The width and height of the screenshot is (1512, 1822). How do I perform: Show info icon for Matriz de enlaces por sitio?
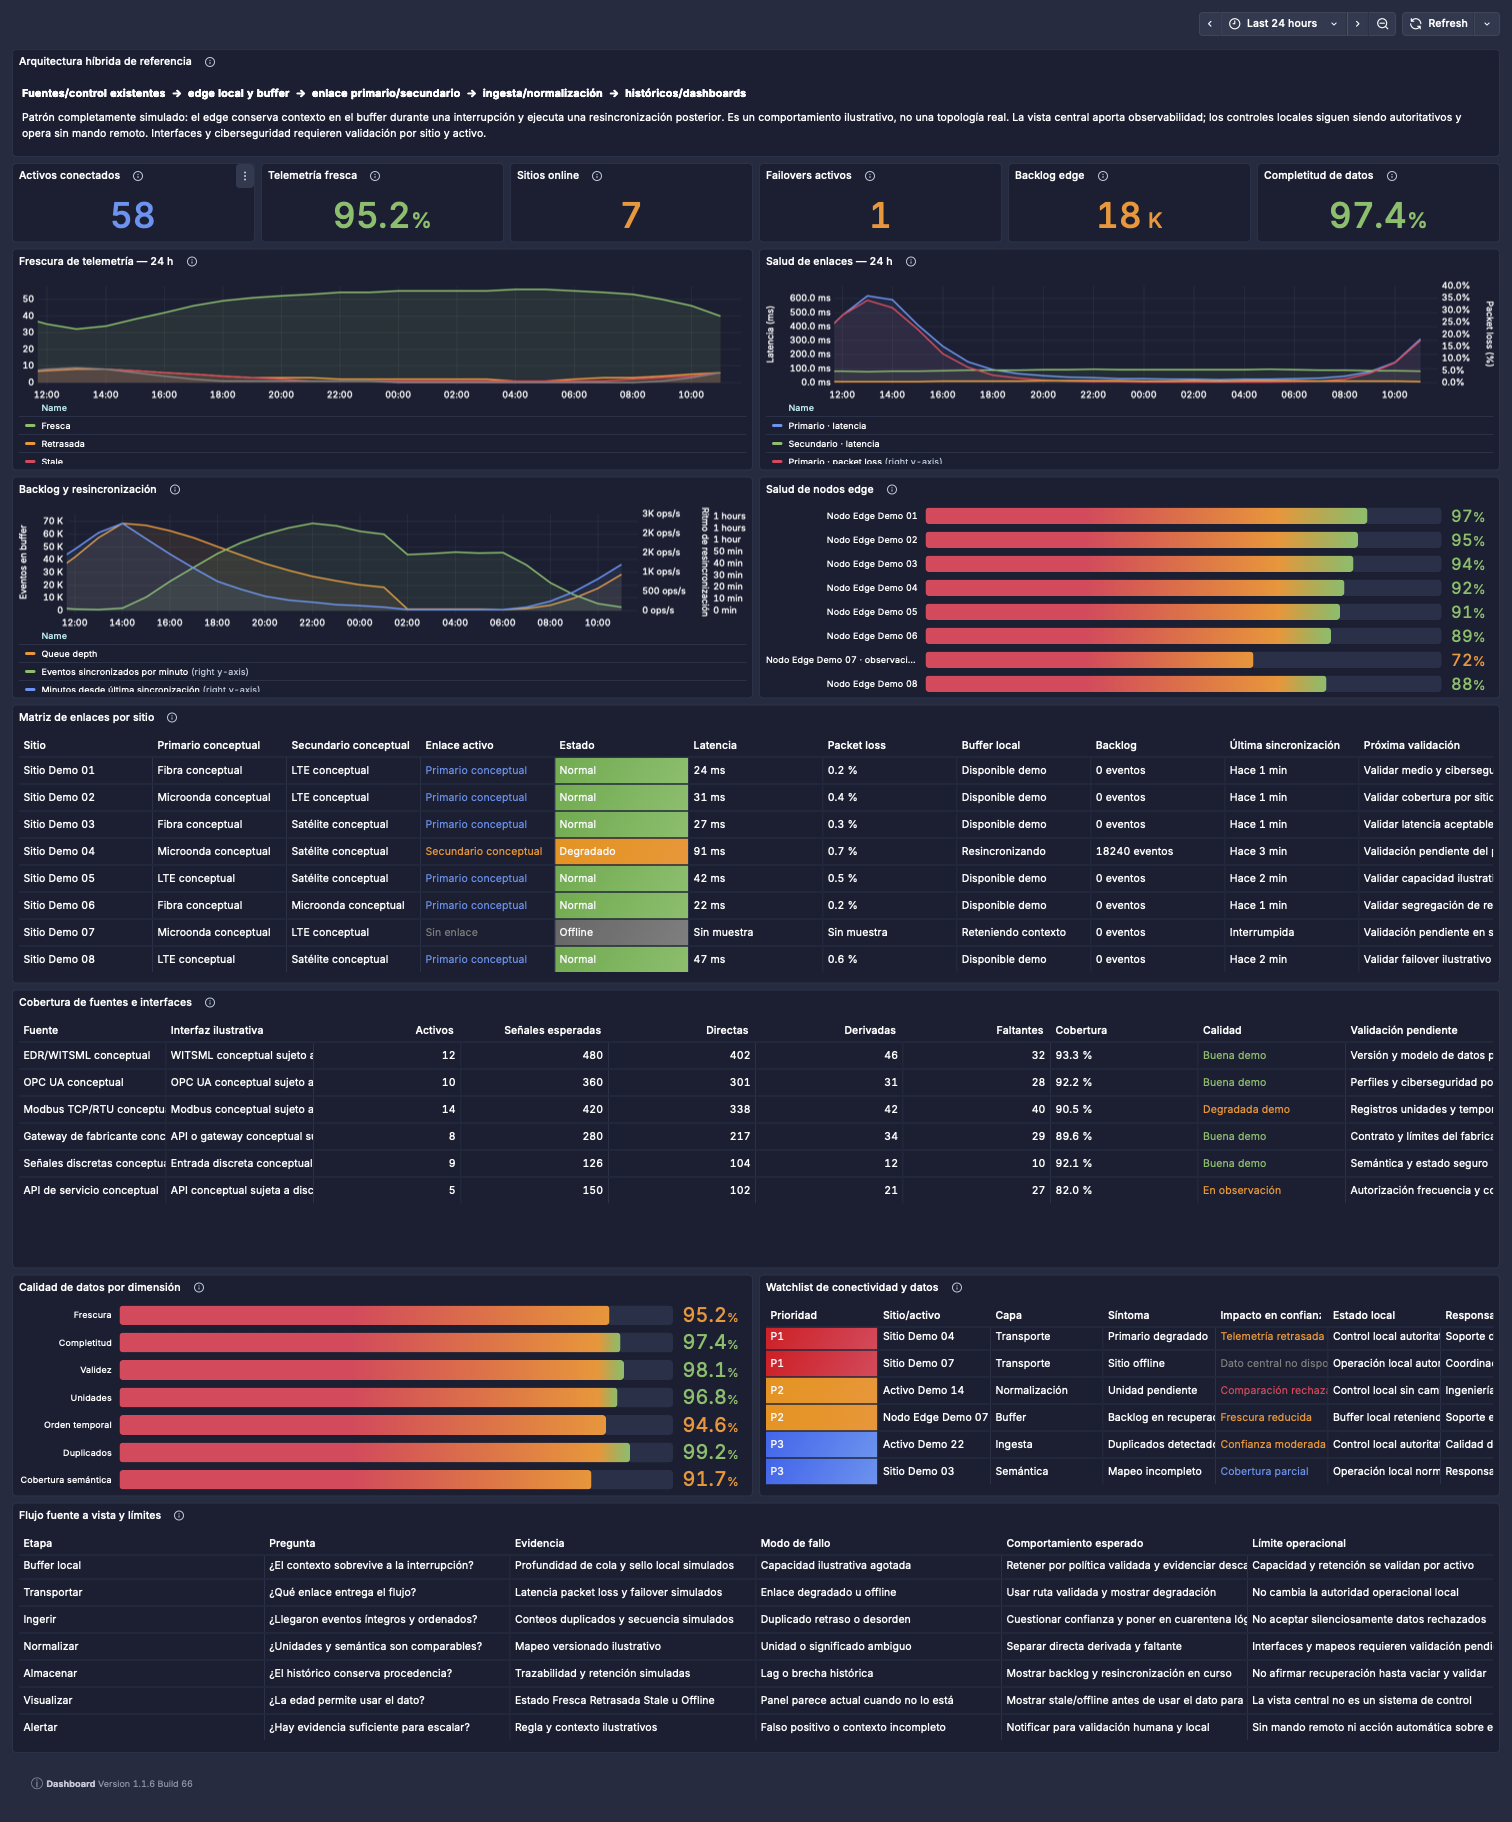tap(172, 718)
